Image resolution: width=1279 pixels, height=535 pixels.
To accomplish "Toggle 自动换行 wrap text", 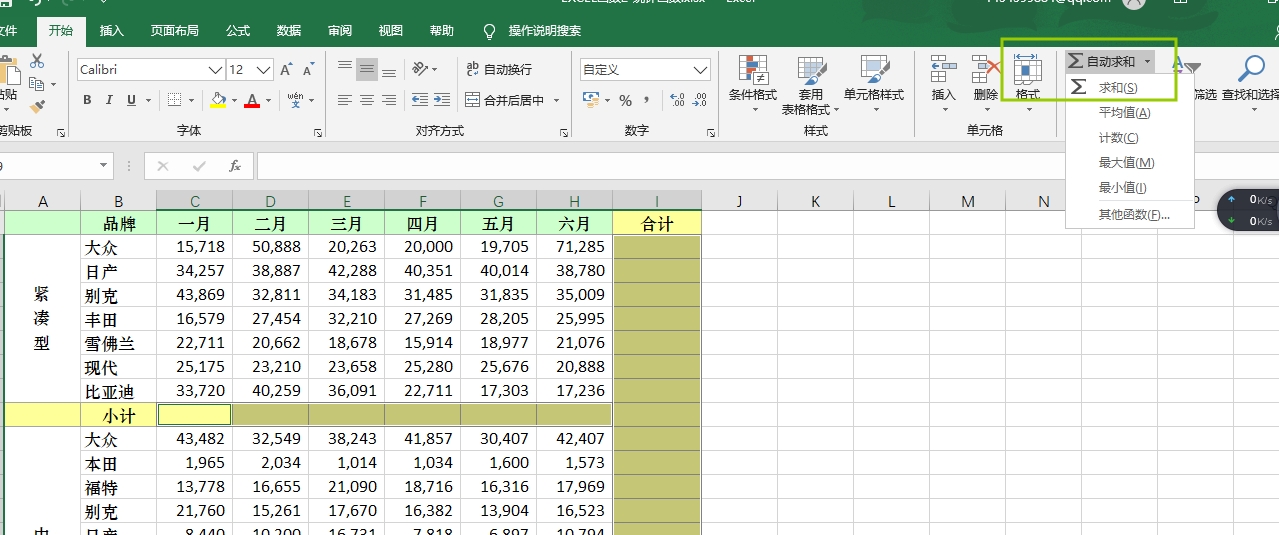I will 499,69.
